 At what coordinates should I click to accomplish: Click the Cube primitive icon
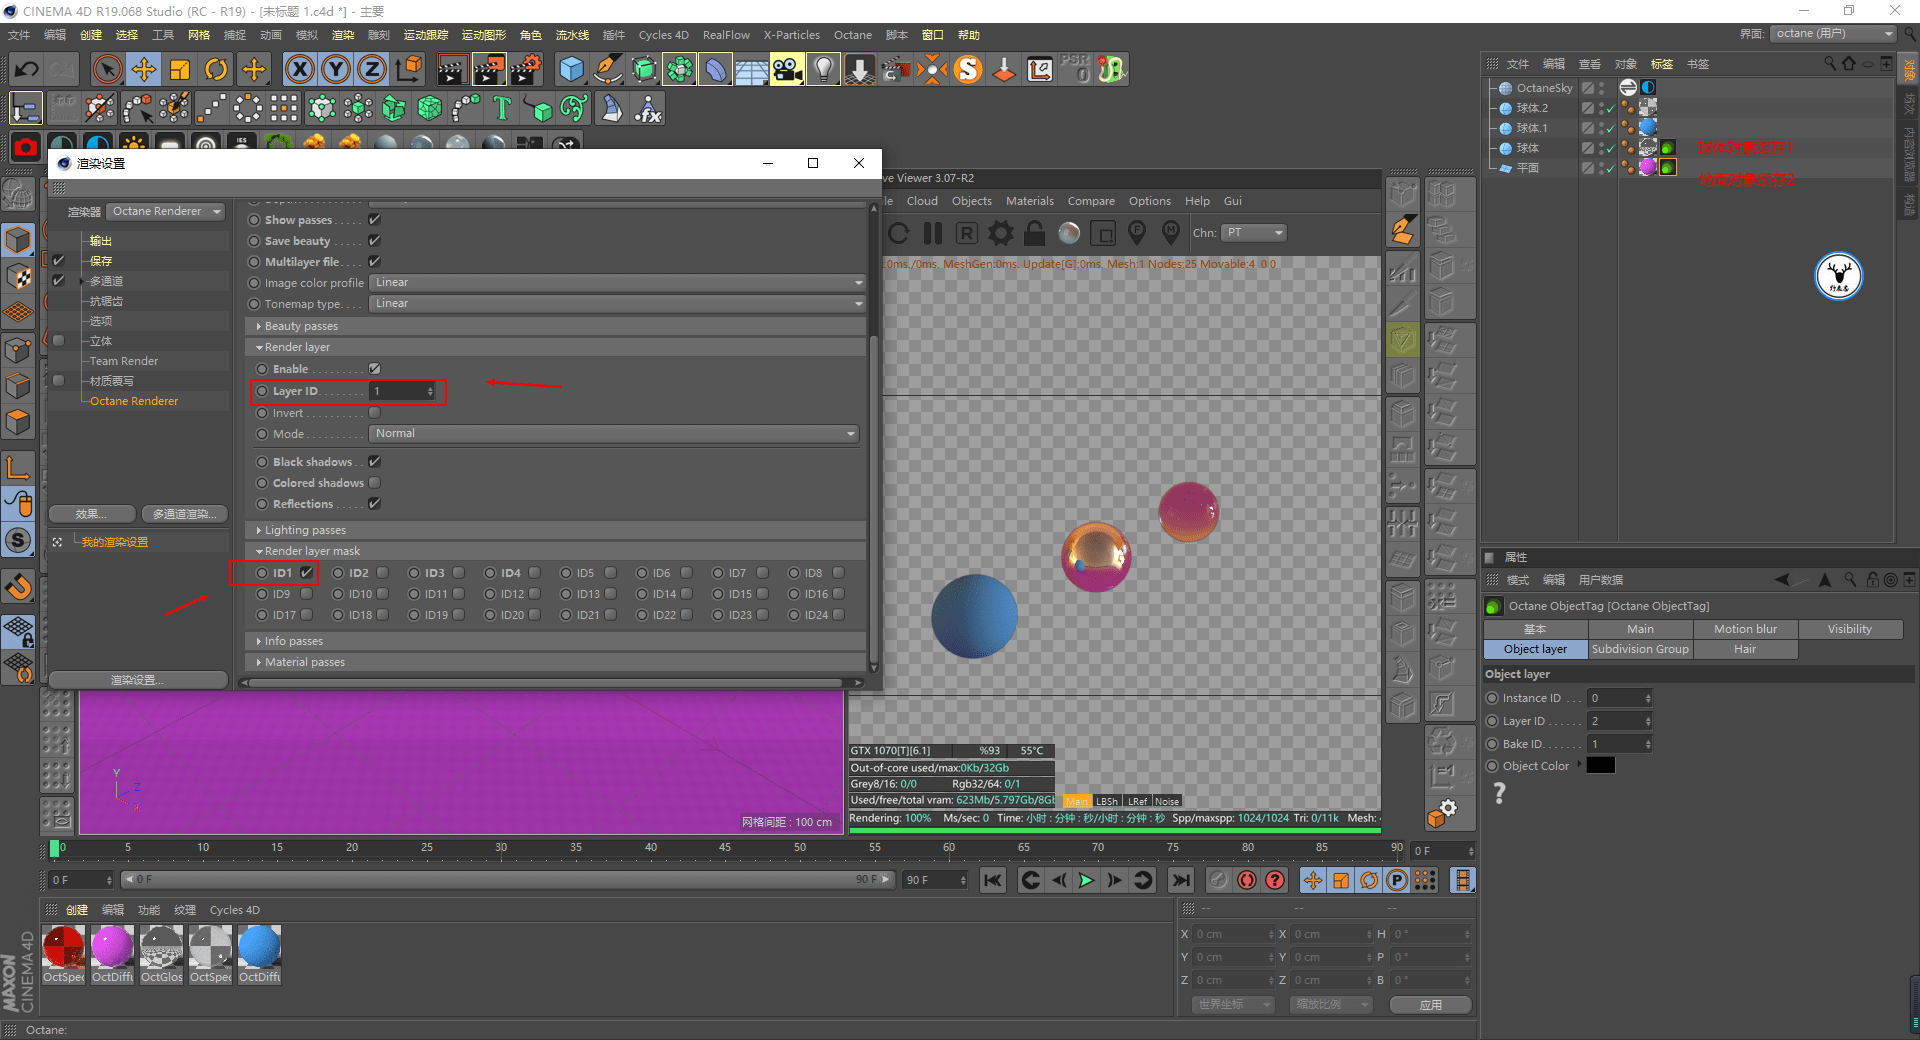[x=571, y=69]
